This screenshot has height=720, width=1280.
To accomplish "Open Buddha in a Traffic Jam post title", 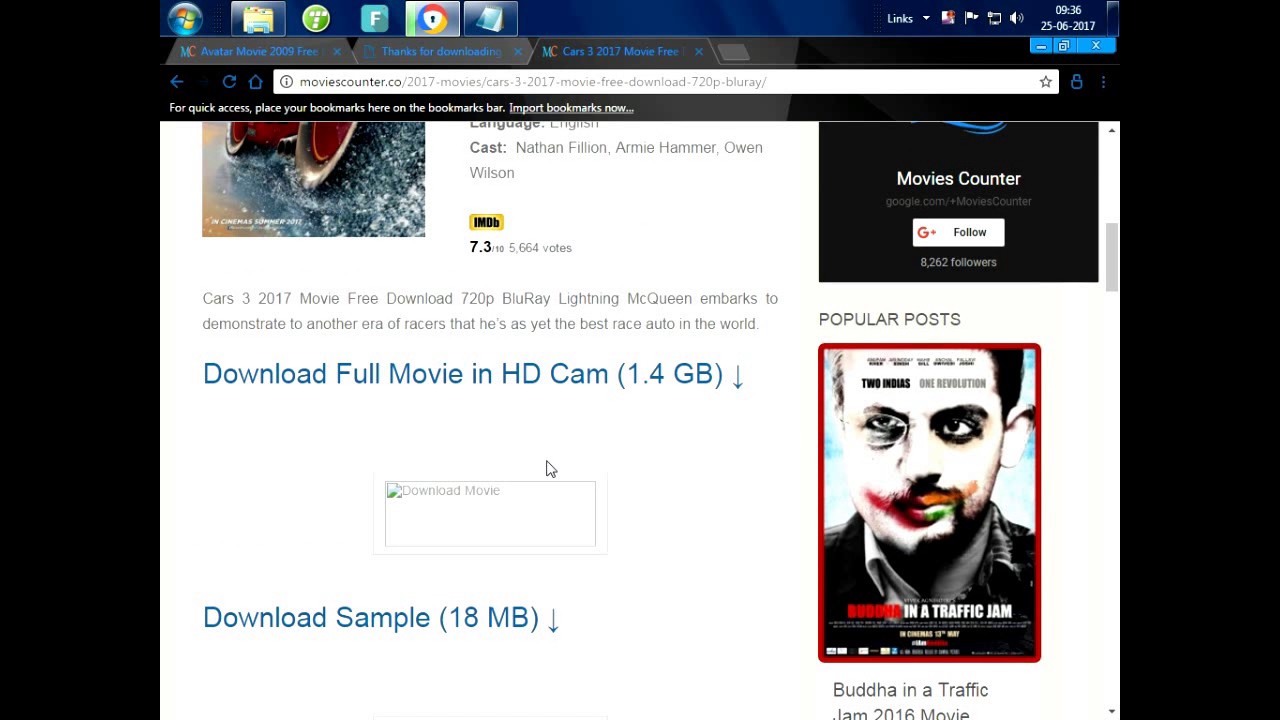I will tap(910, 702).
